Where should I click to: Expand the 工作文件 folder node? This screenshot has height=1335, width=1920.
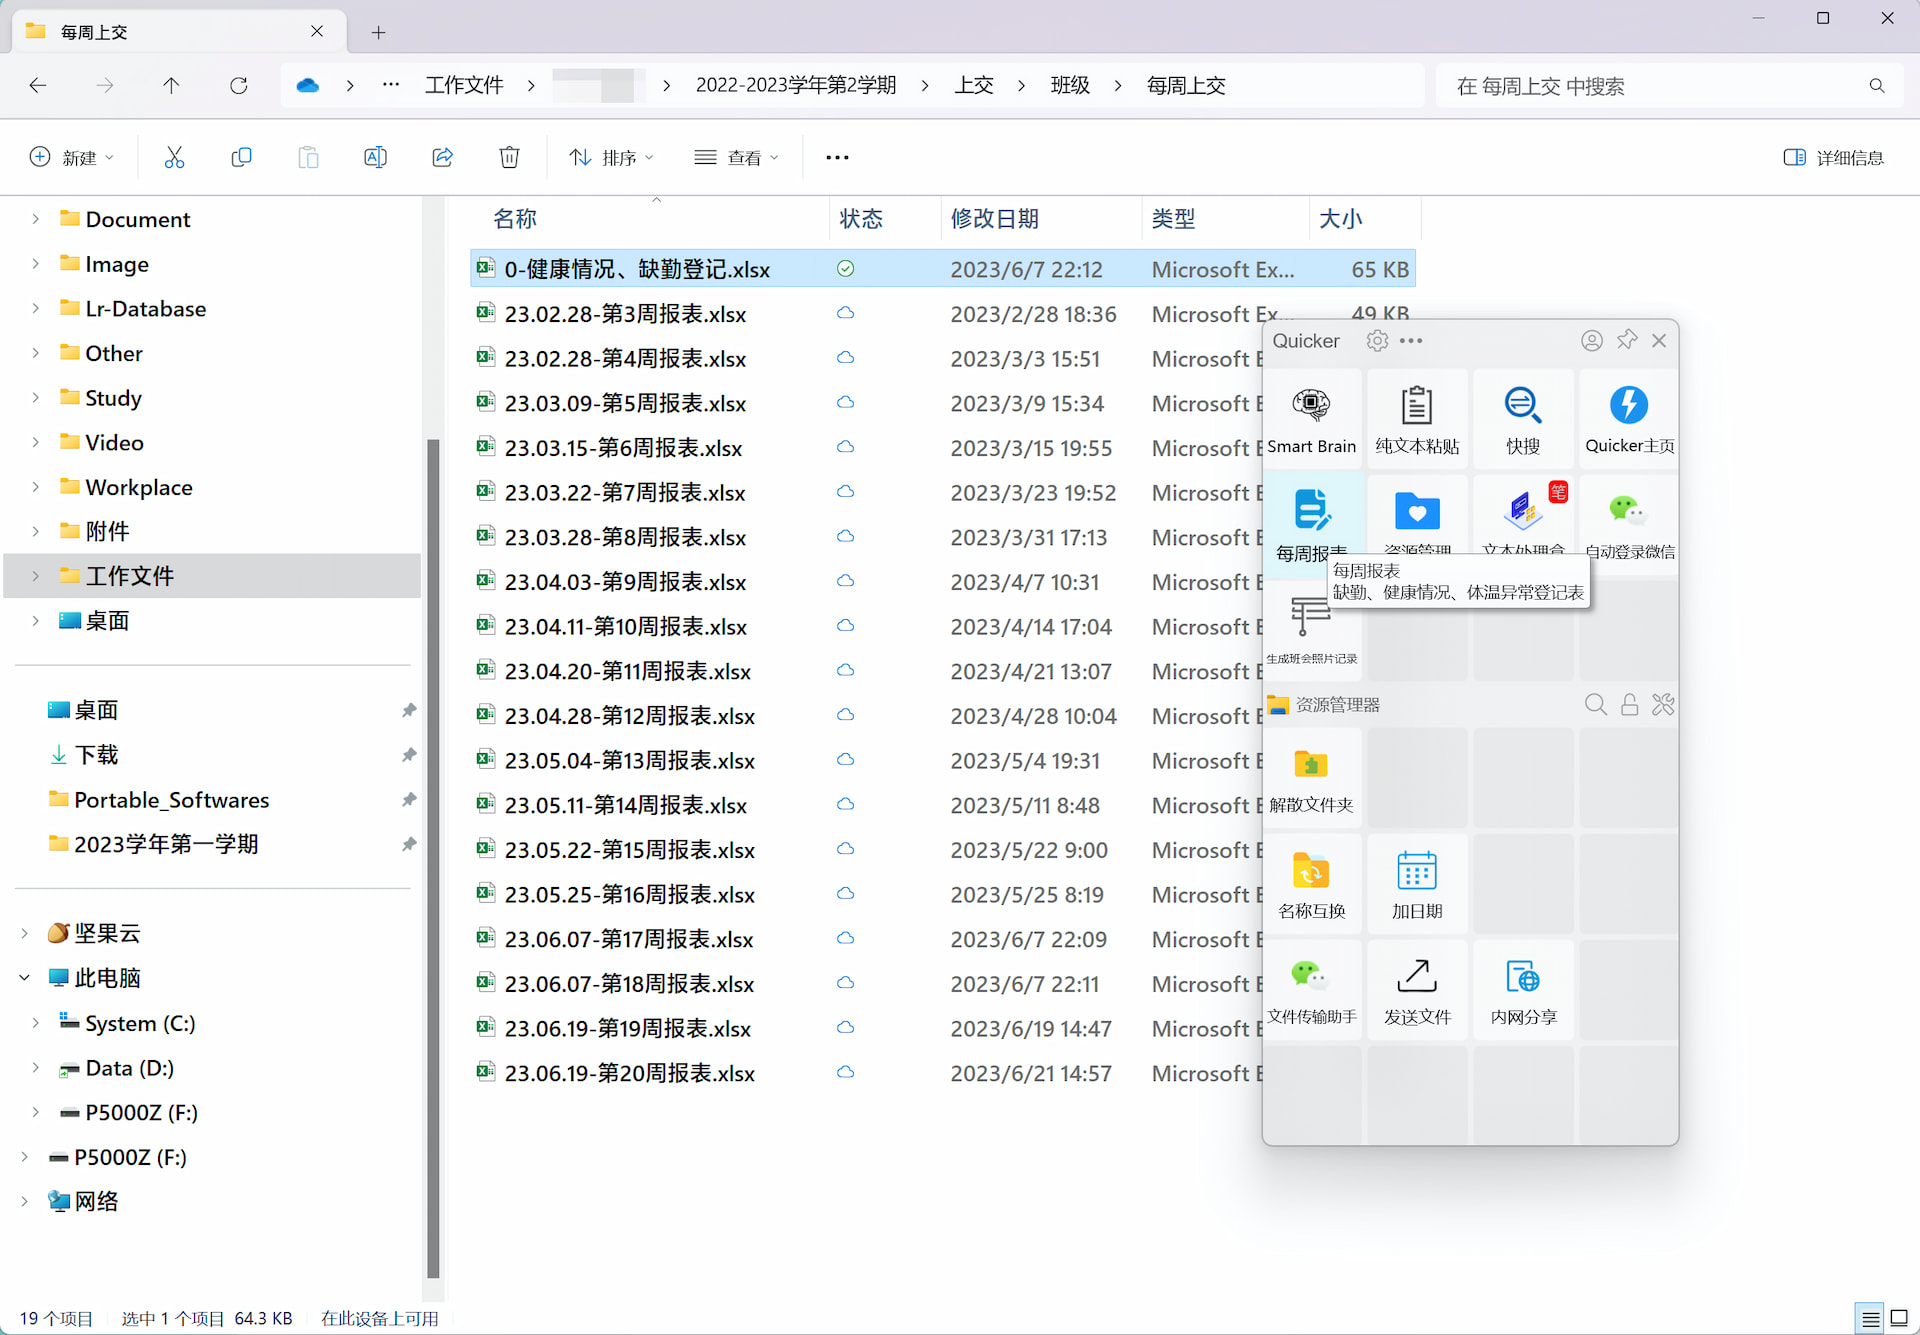[36, 576]
